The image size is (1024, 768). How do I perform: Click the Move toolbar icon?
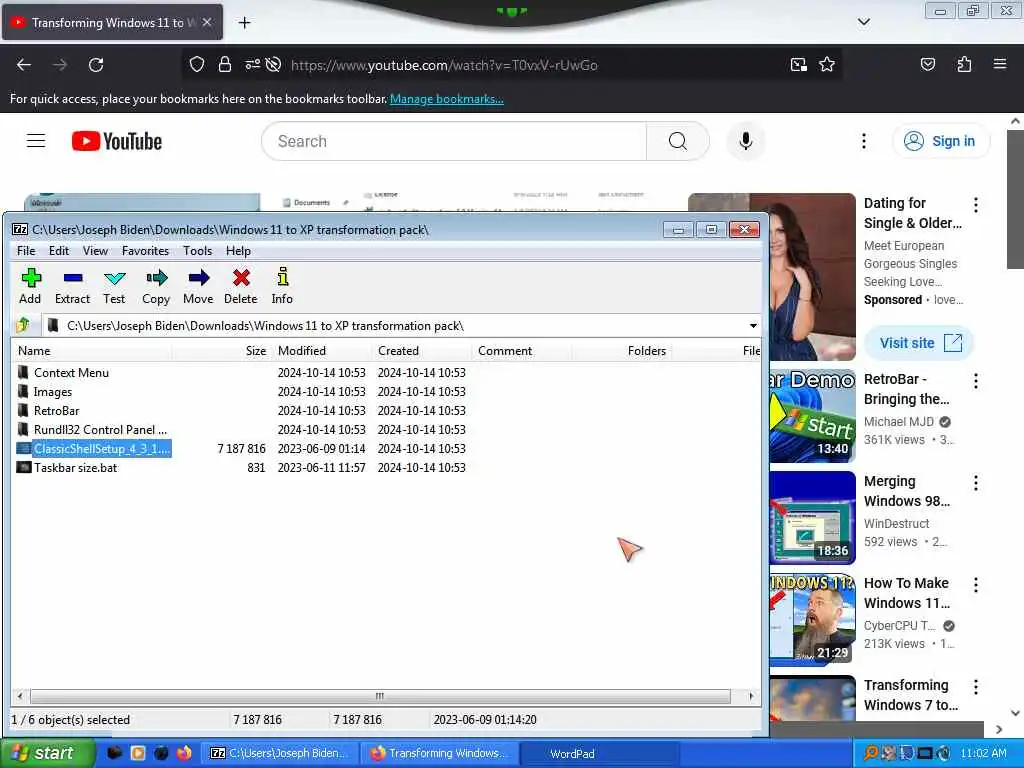[x=198, y=285]
